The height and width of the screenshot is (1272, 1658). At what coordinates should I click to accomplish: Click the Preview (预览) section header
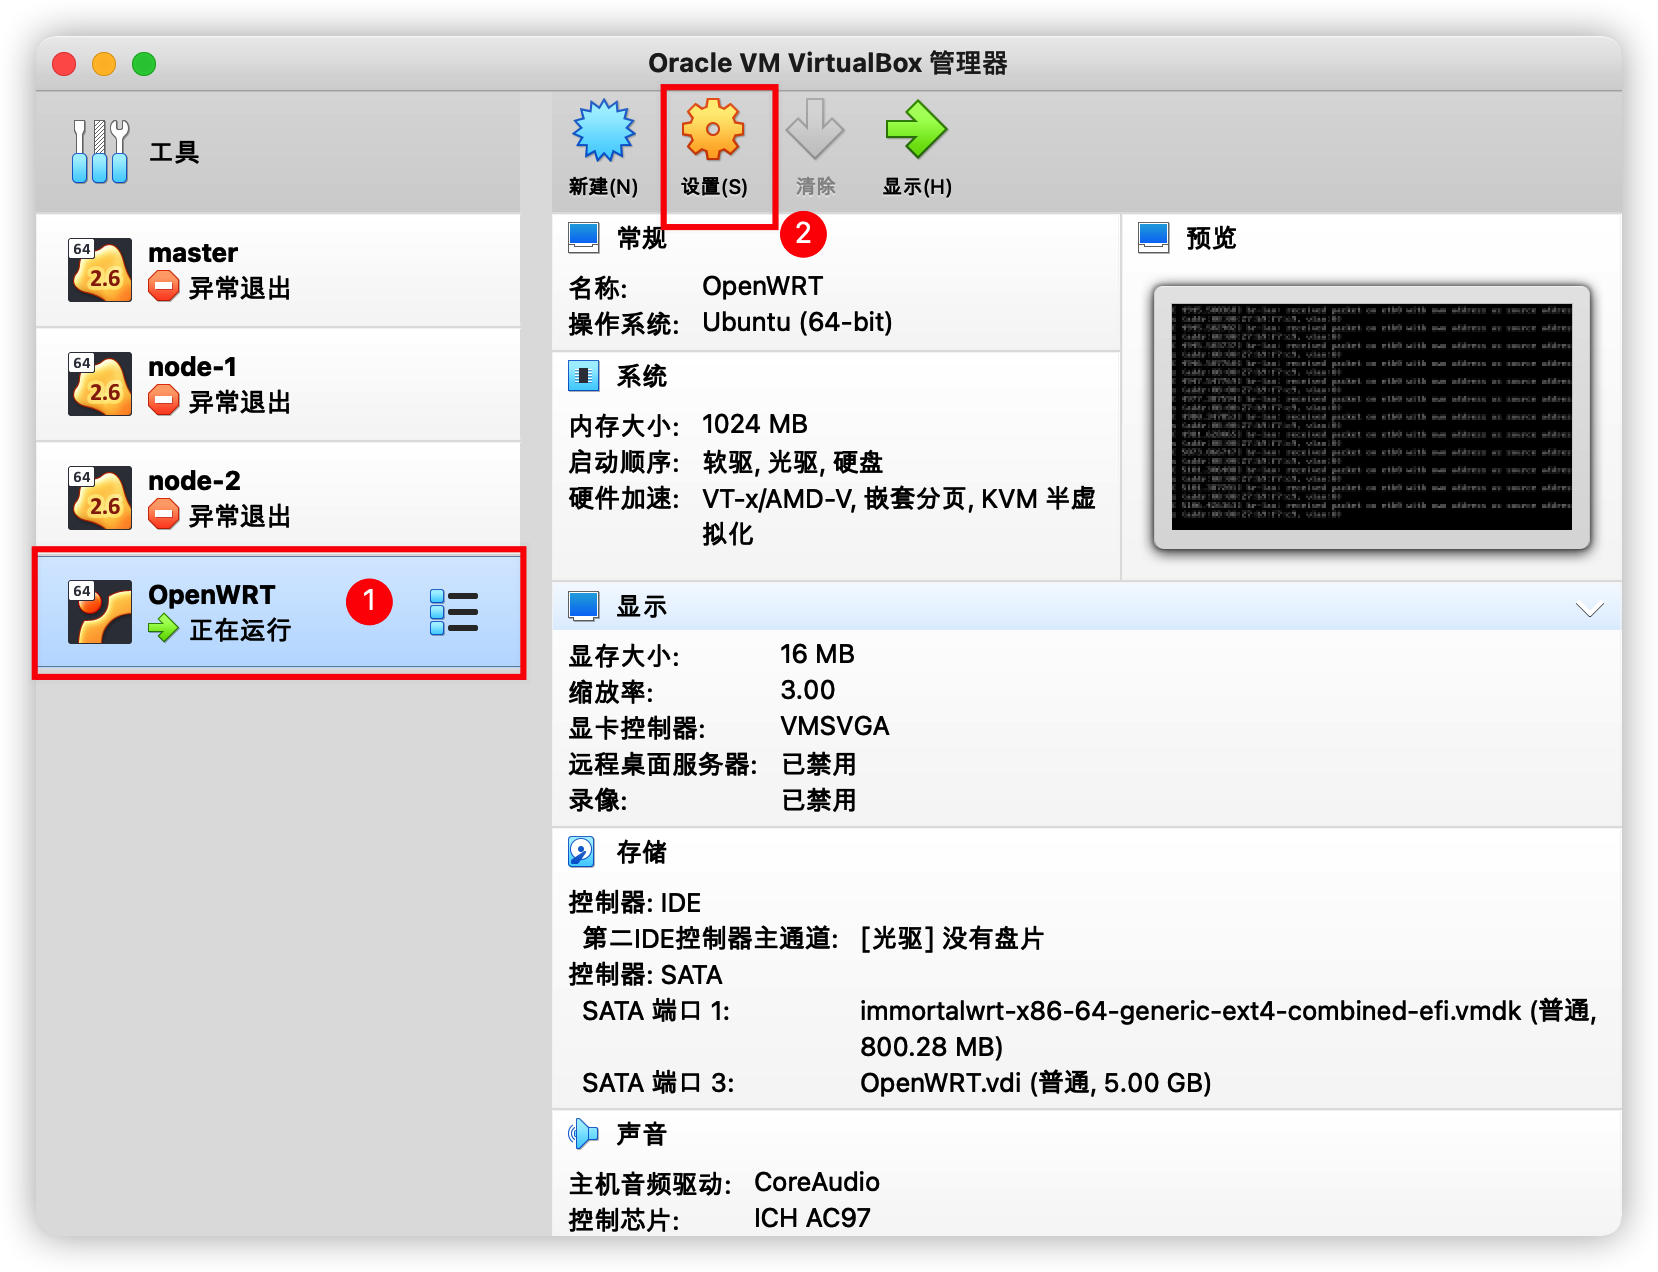coord(1210,238)
